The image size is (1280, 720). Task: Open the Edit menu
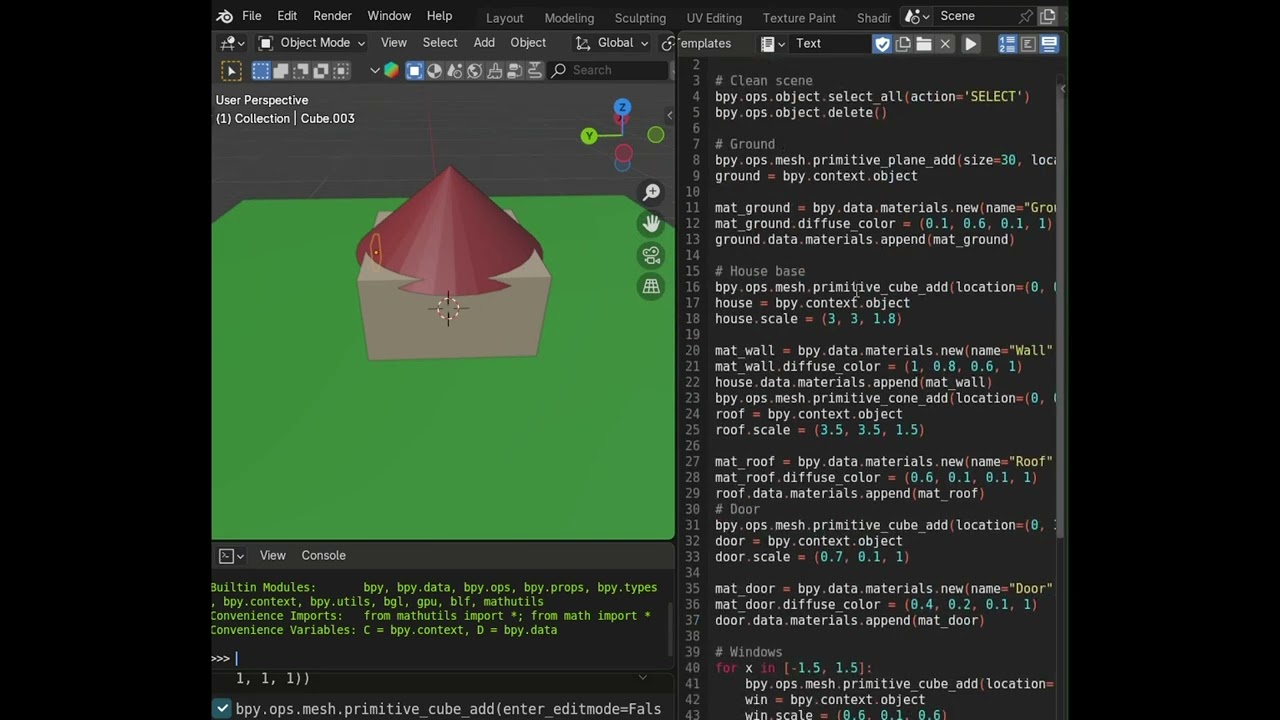(287, 16)
